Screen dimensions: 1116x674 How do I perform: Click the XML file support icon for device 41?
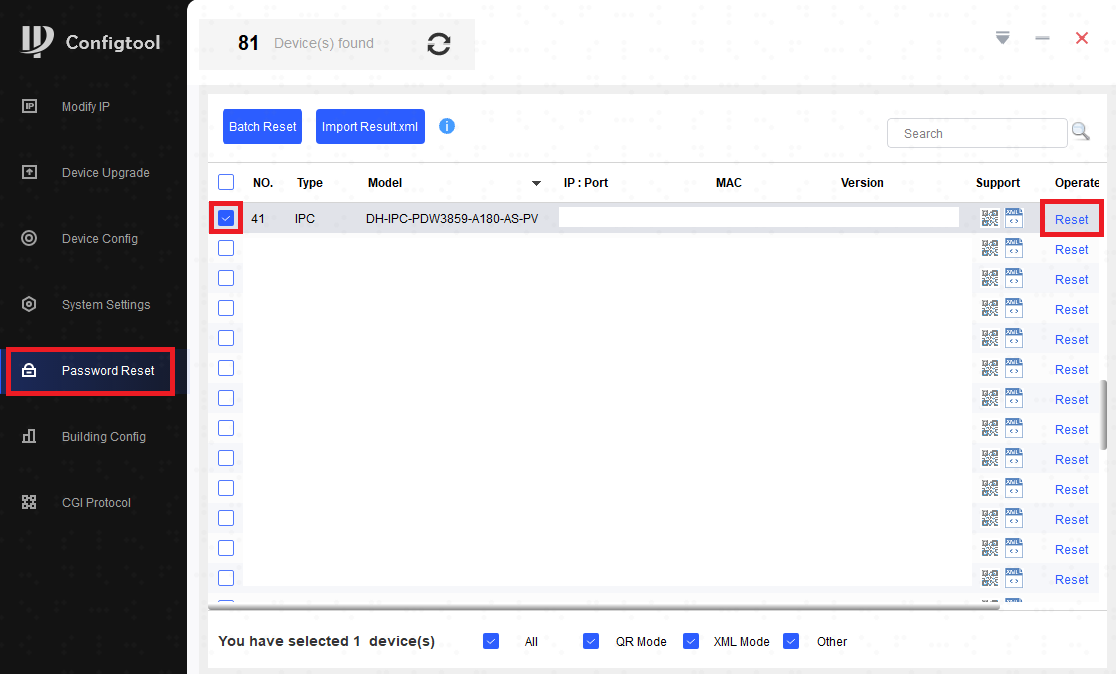pos(1014,218)
